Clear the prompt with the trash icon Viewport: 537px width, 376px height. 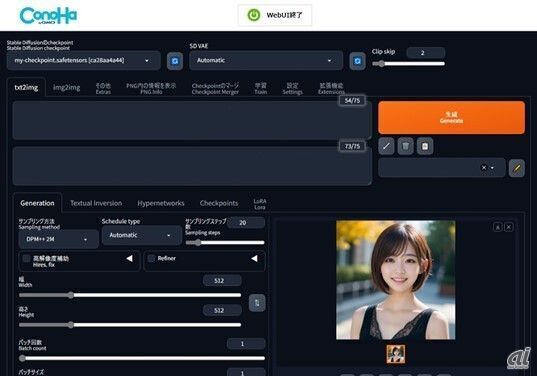coord(405,146)
